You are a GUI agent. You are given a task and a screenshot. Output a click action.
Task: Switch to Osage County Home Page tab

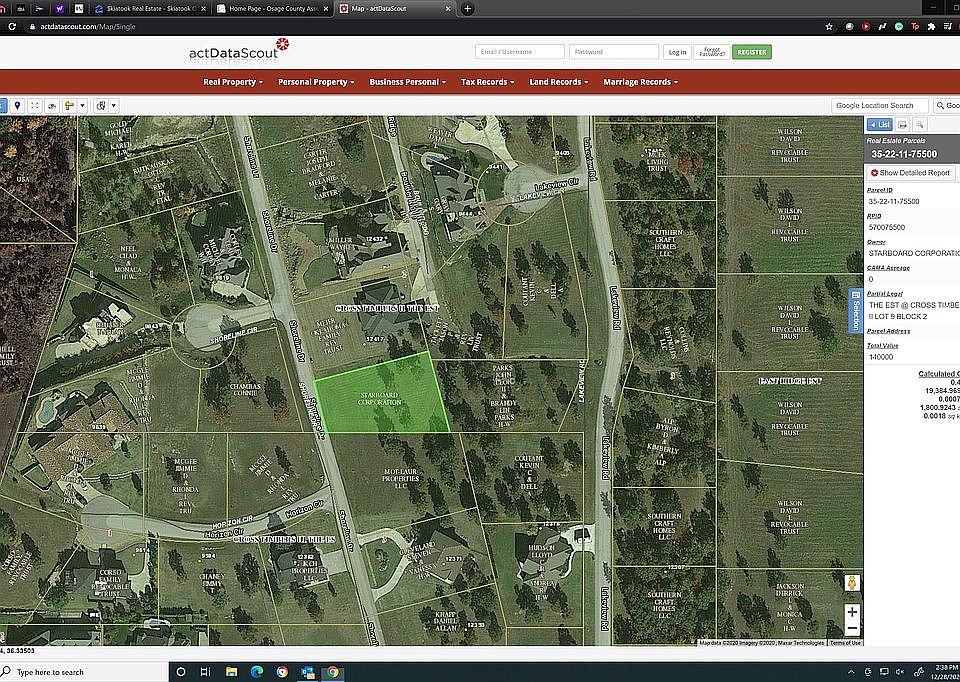pyautogui.click(x=273, y=9)
